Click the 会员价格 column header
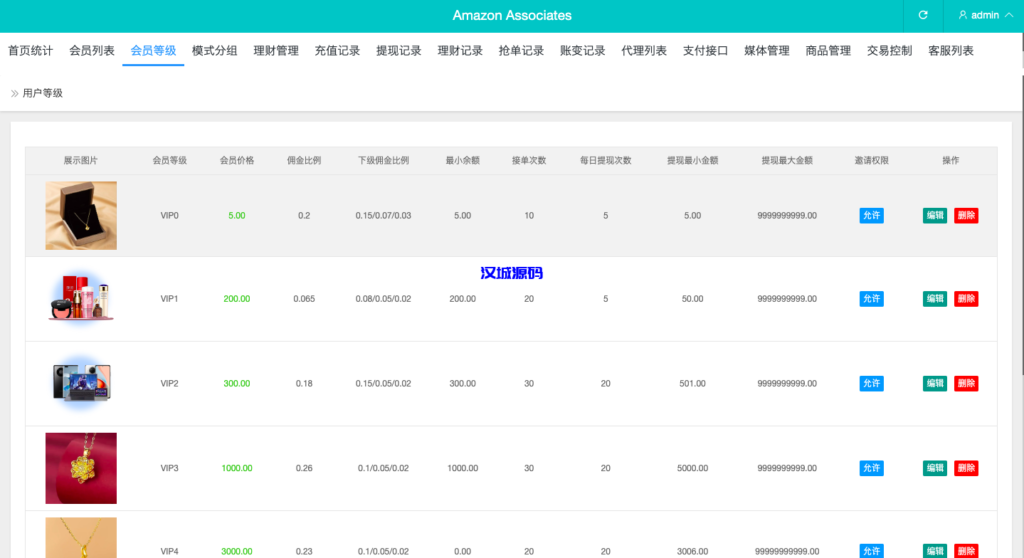This screenshot has height=558, width=1024. (237, 161)
